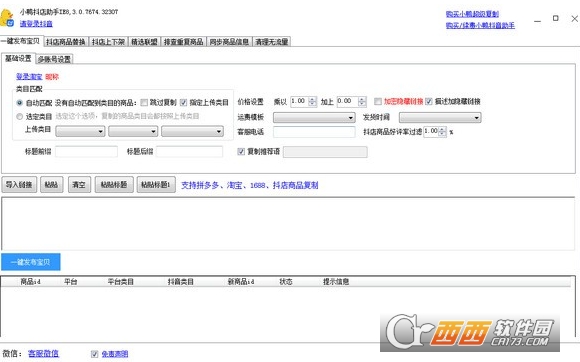Expand the 运费模板 dropdown
The height and width of the screenshot is (362, 580).
[x=314, y=118]
